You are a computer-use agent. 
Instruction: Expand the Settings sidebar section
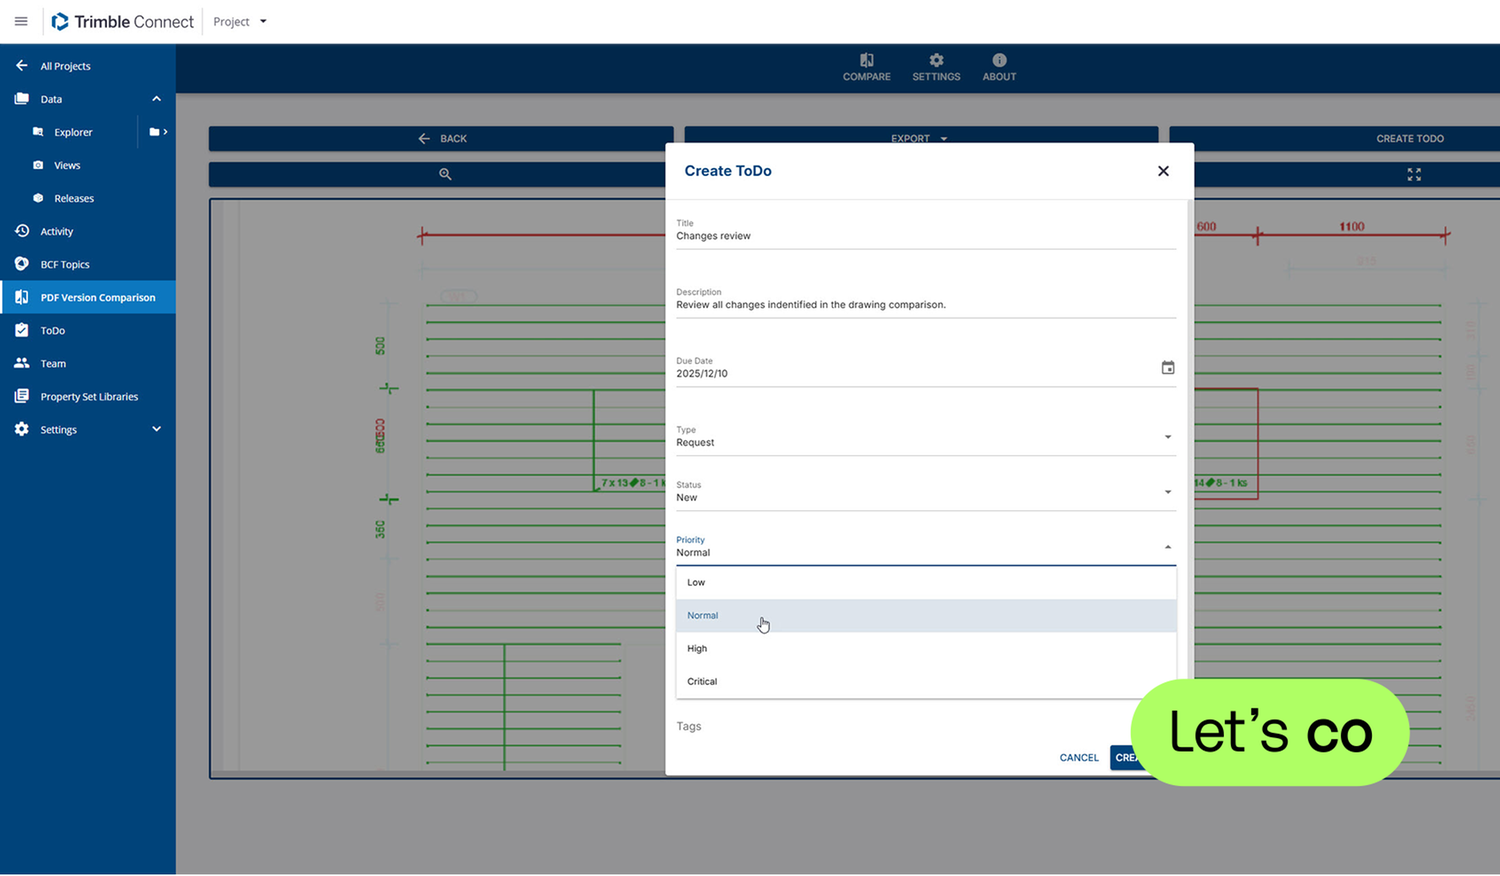pyautogui.click(x=156, y=429)
